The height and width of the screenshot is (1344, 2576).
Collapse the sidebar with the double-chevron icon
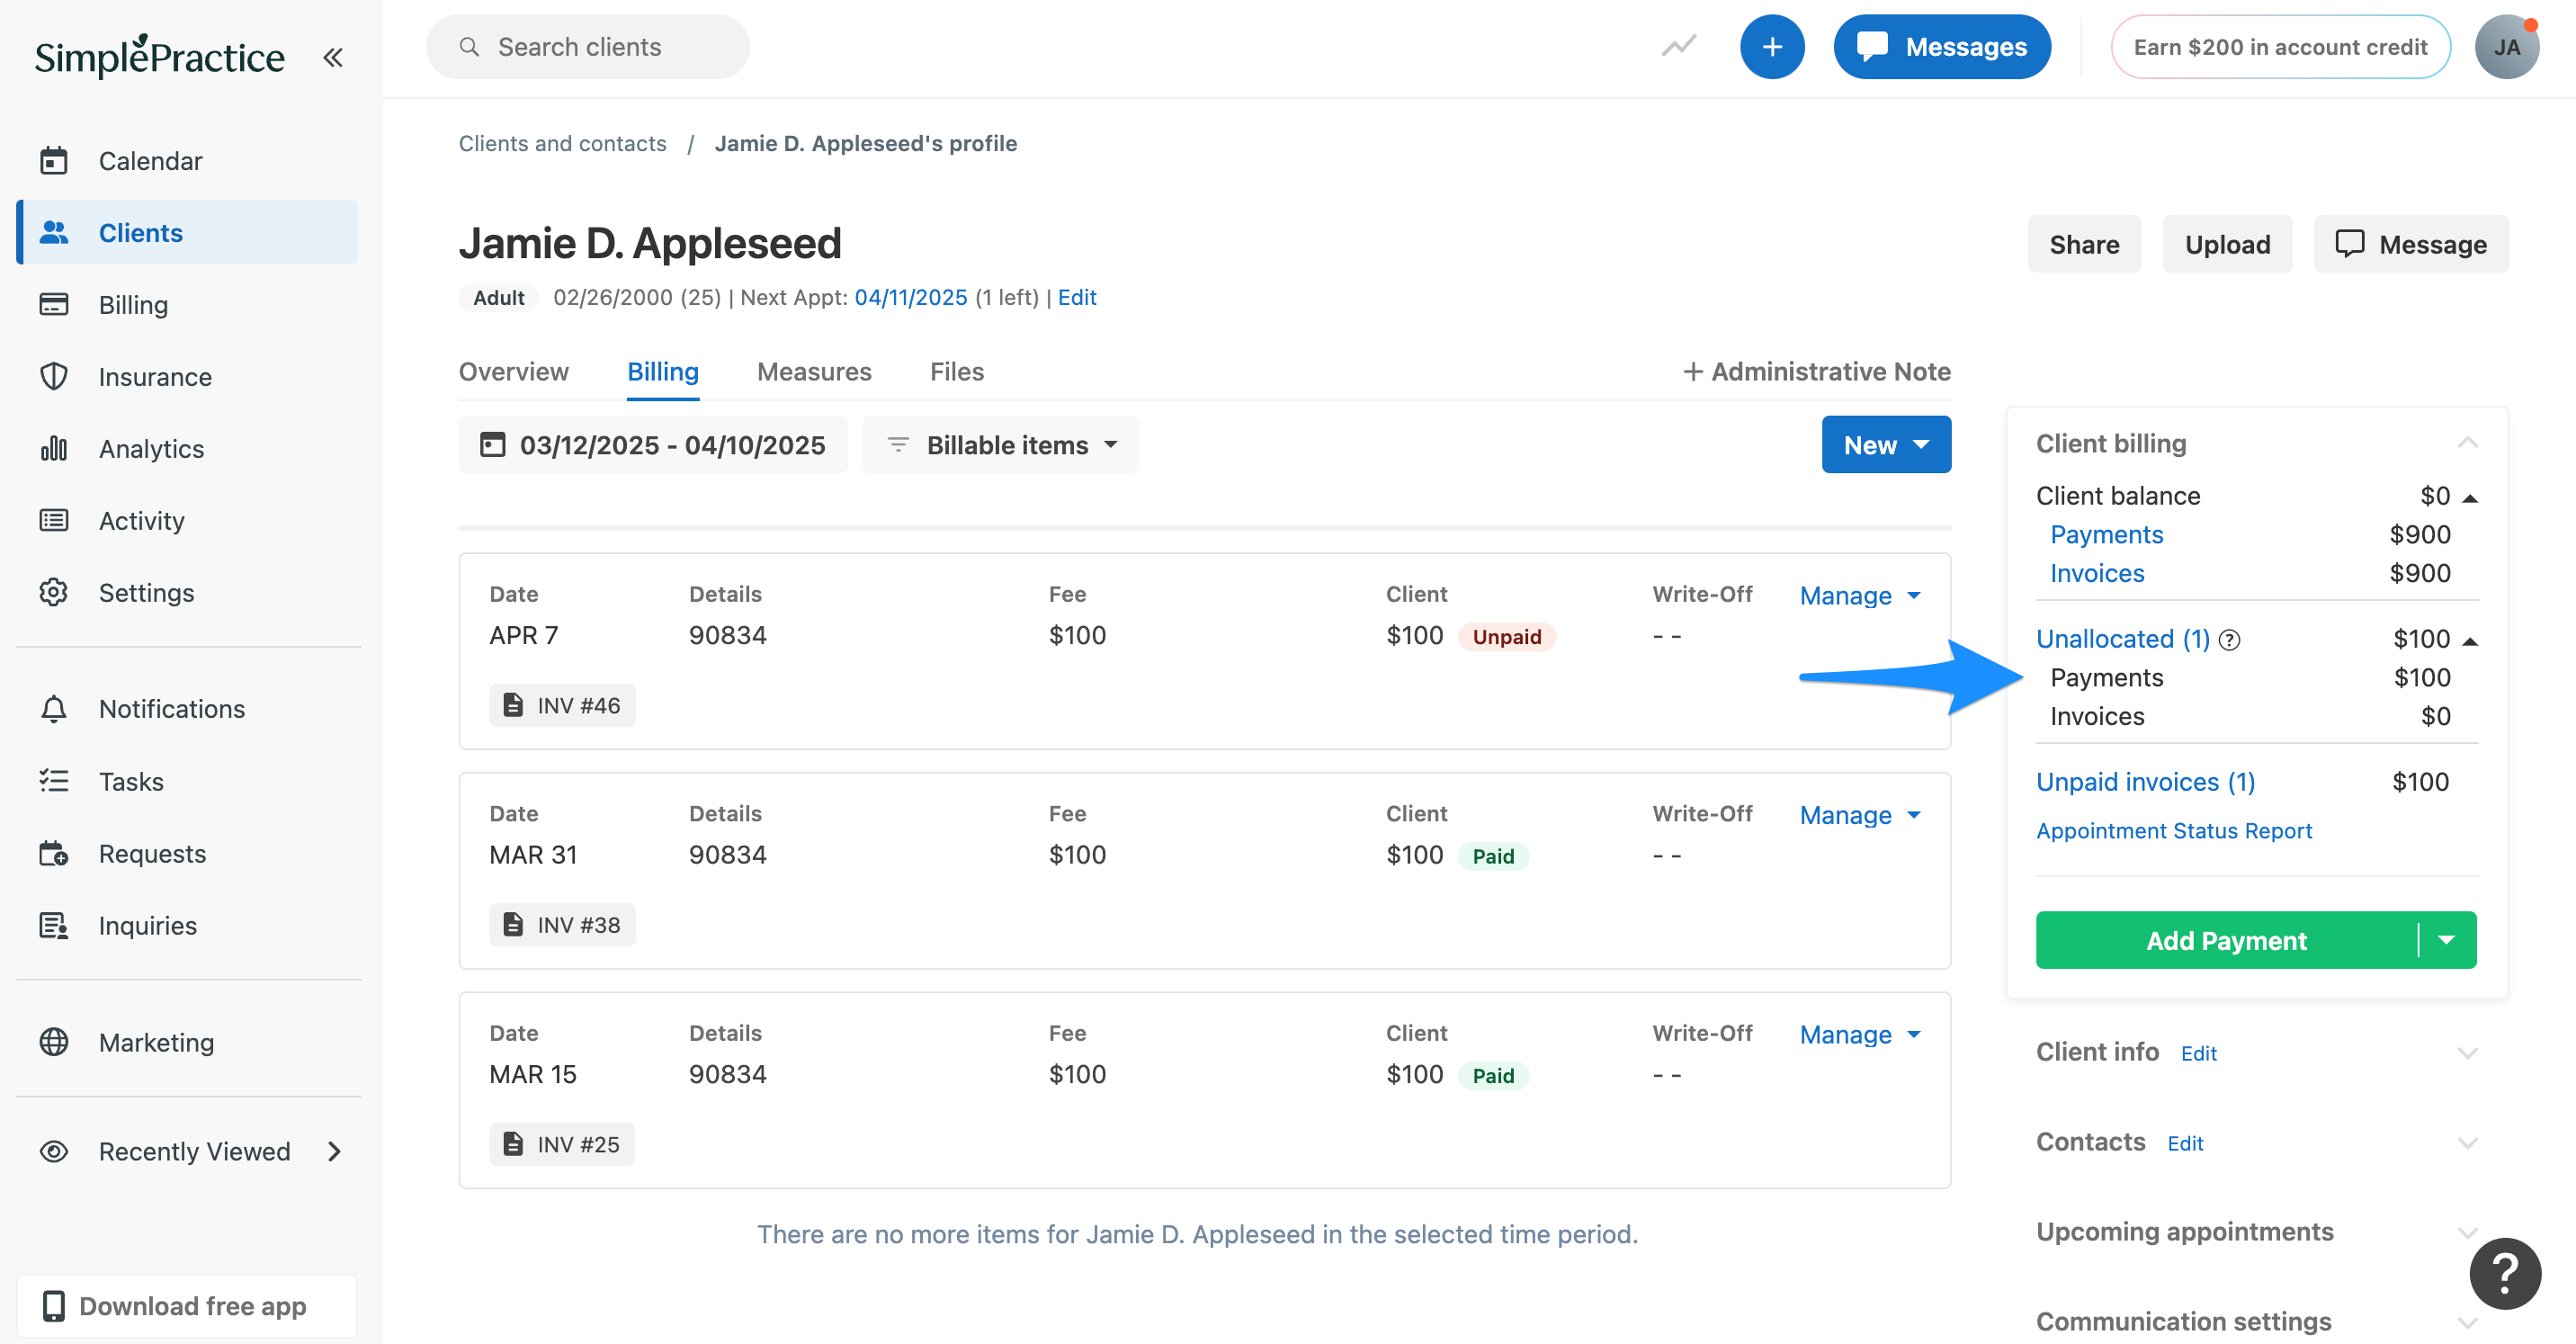332,57
